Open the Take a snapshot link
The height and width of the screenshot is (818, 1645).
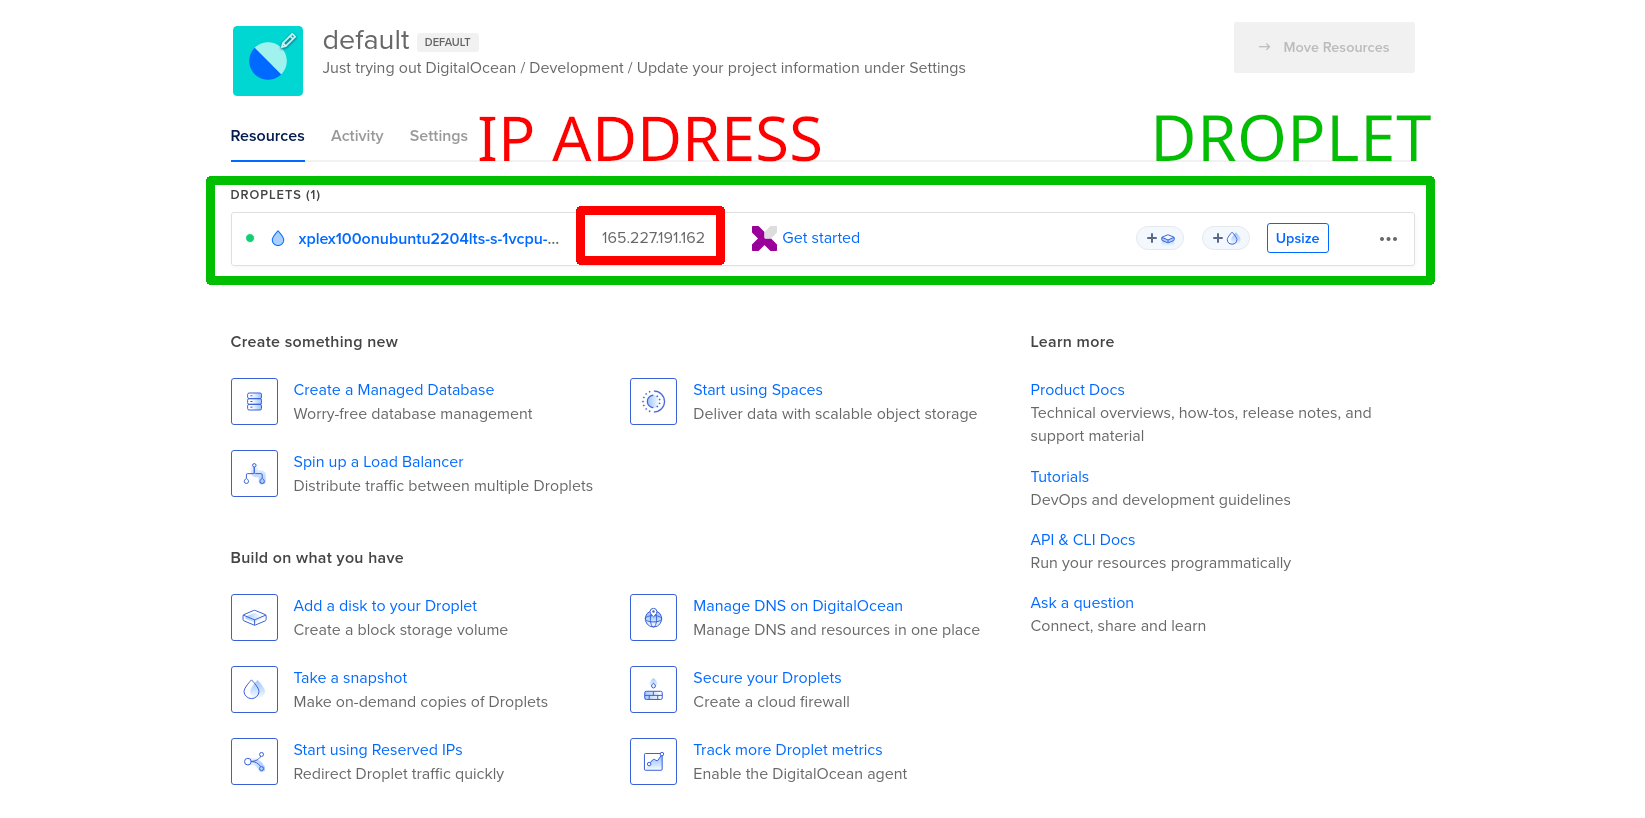[350, 678]
